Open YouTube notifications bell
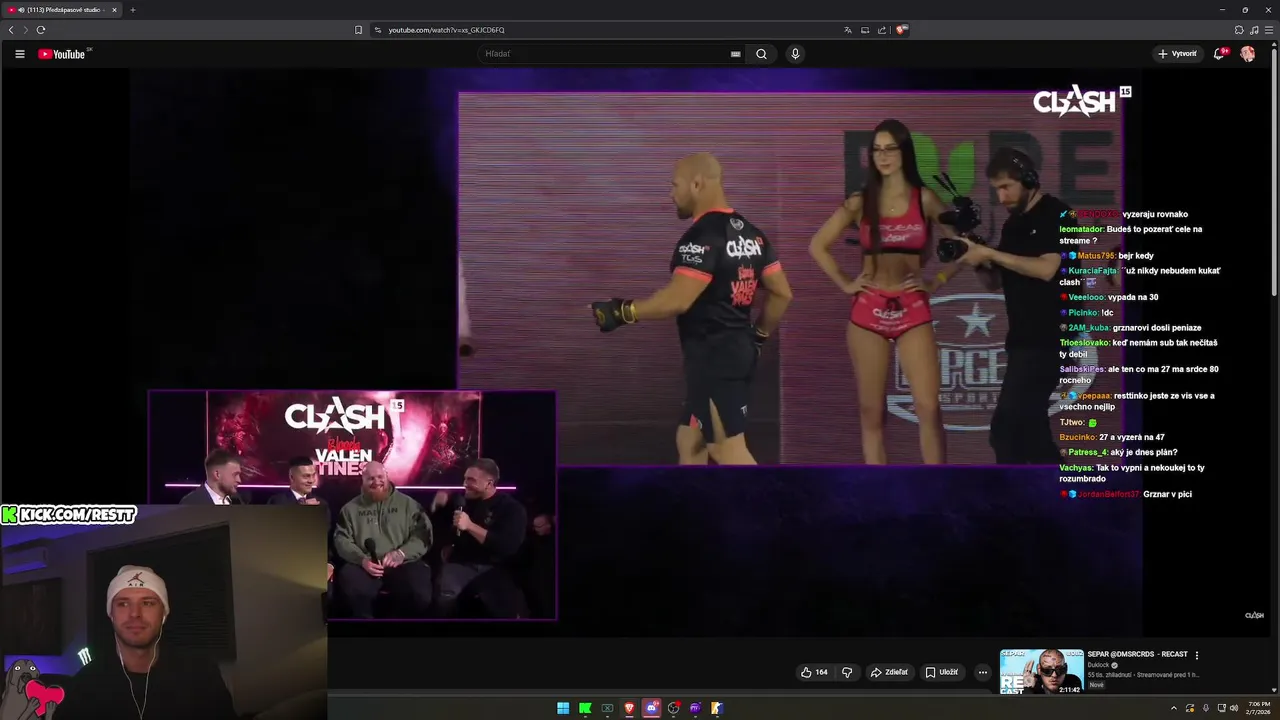Screen dimensions: 1280x720 coord(1219,54)
